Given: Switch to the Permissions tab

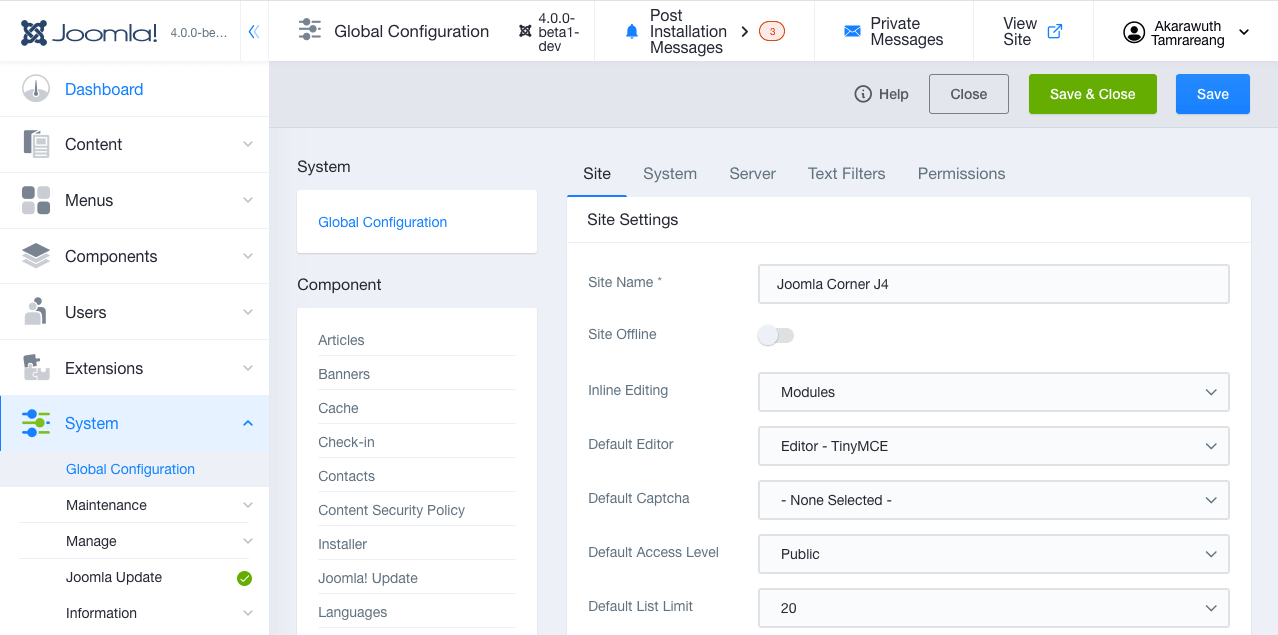Looking at the screenshot, I should pyautogui.click(x=962, y=173).
